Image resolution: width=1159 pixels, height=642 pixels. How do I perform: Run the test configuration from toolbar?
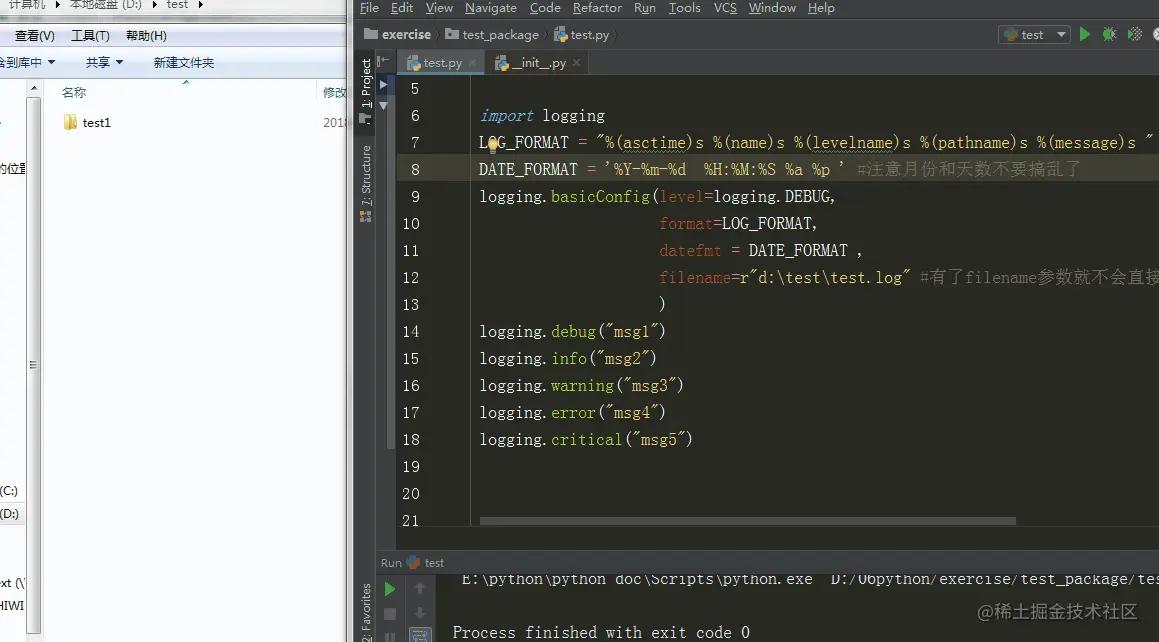(x=1084, y=34)
